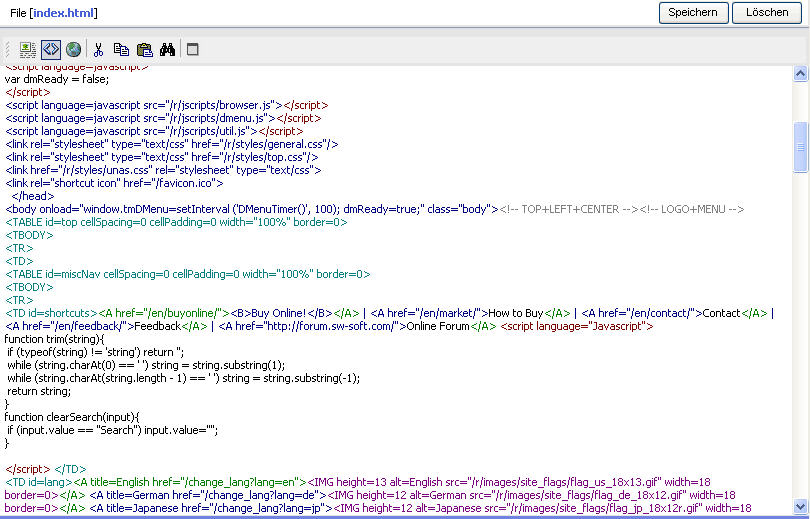Click the toolbar grip handle

[9, 49]
